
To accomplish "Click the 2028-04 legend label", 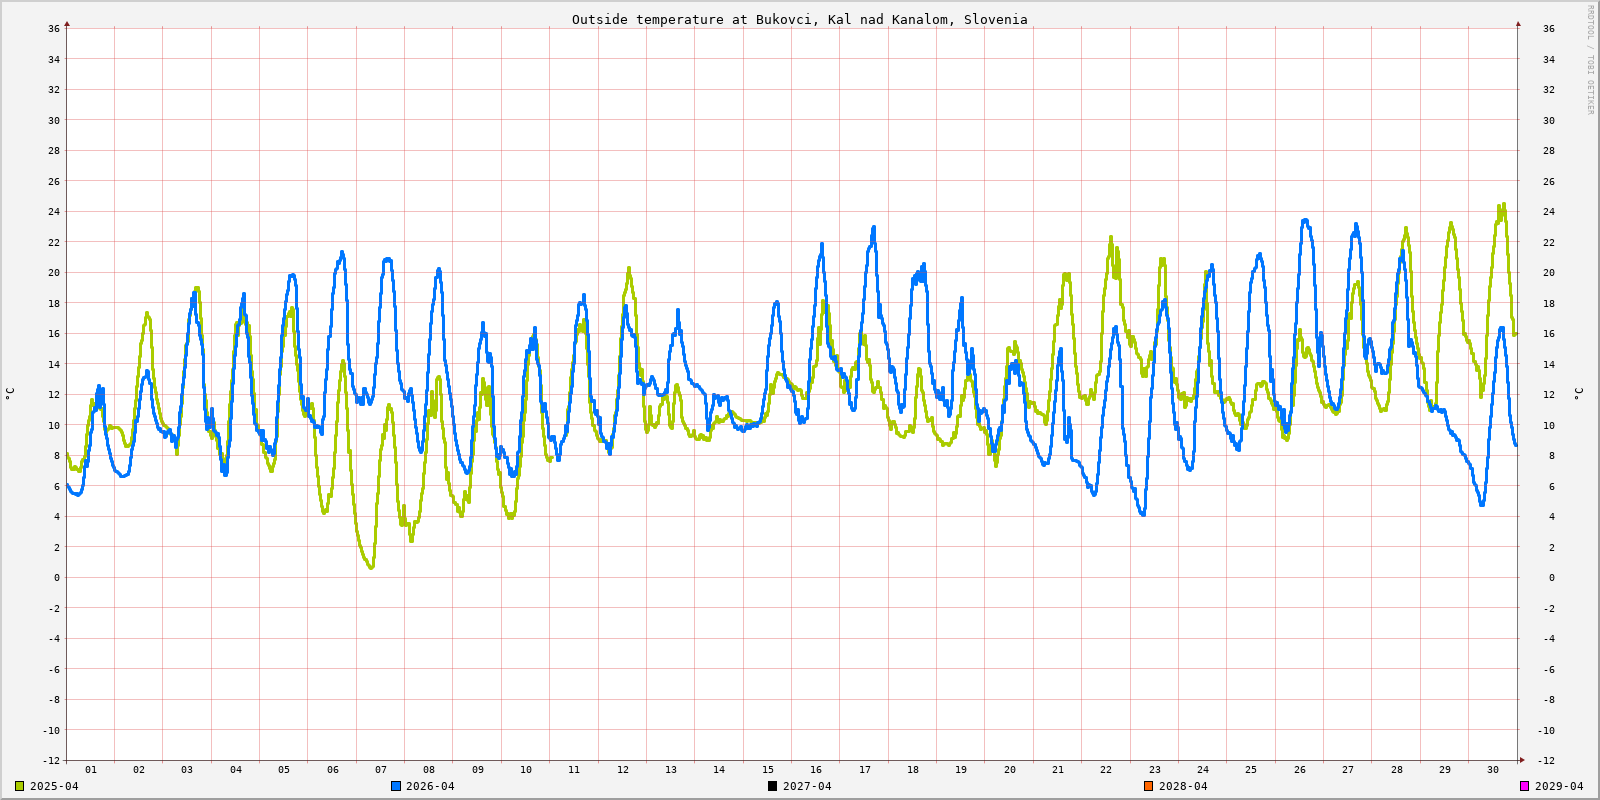I will 1183,786.
